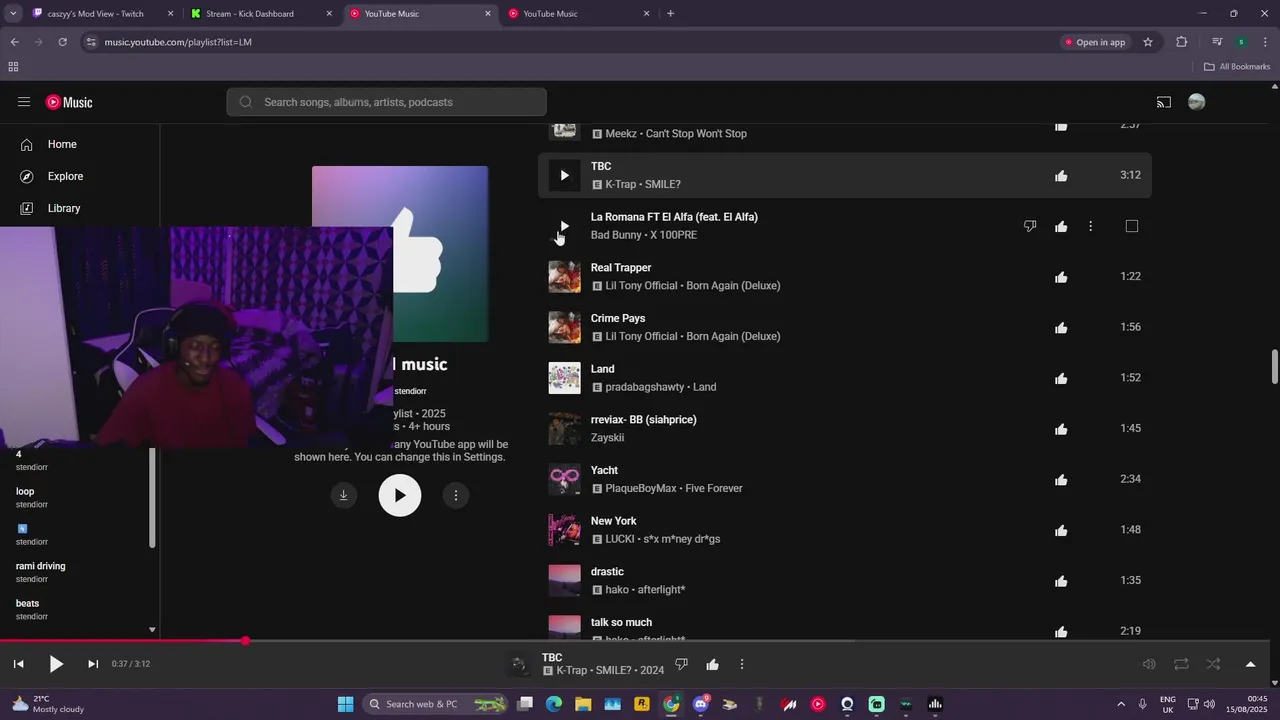Unlike TBC in the song list
The width and height of the screenshot is (1280, 720).
[x=1061, y=176]
